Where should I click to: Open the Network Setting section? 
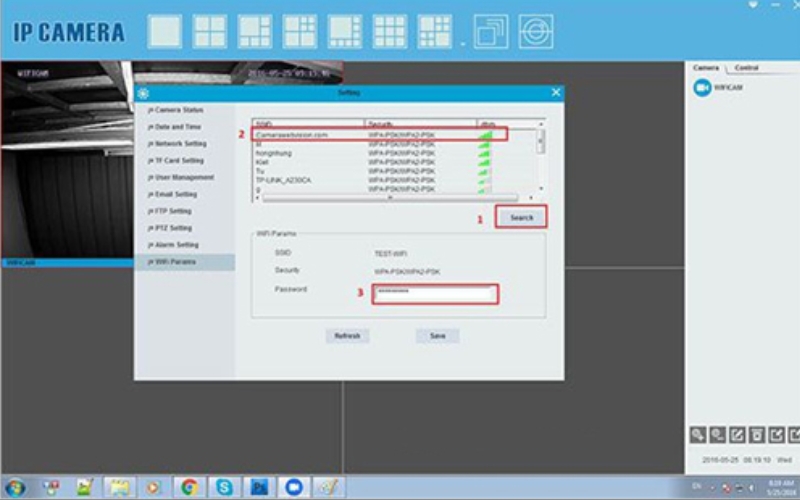pos(180,144)
